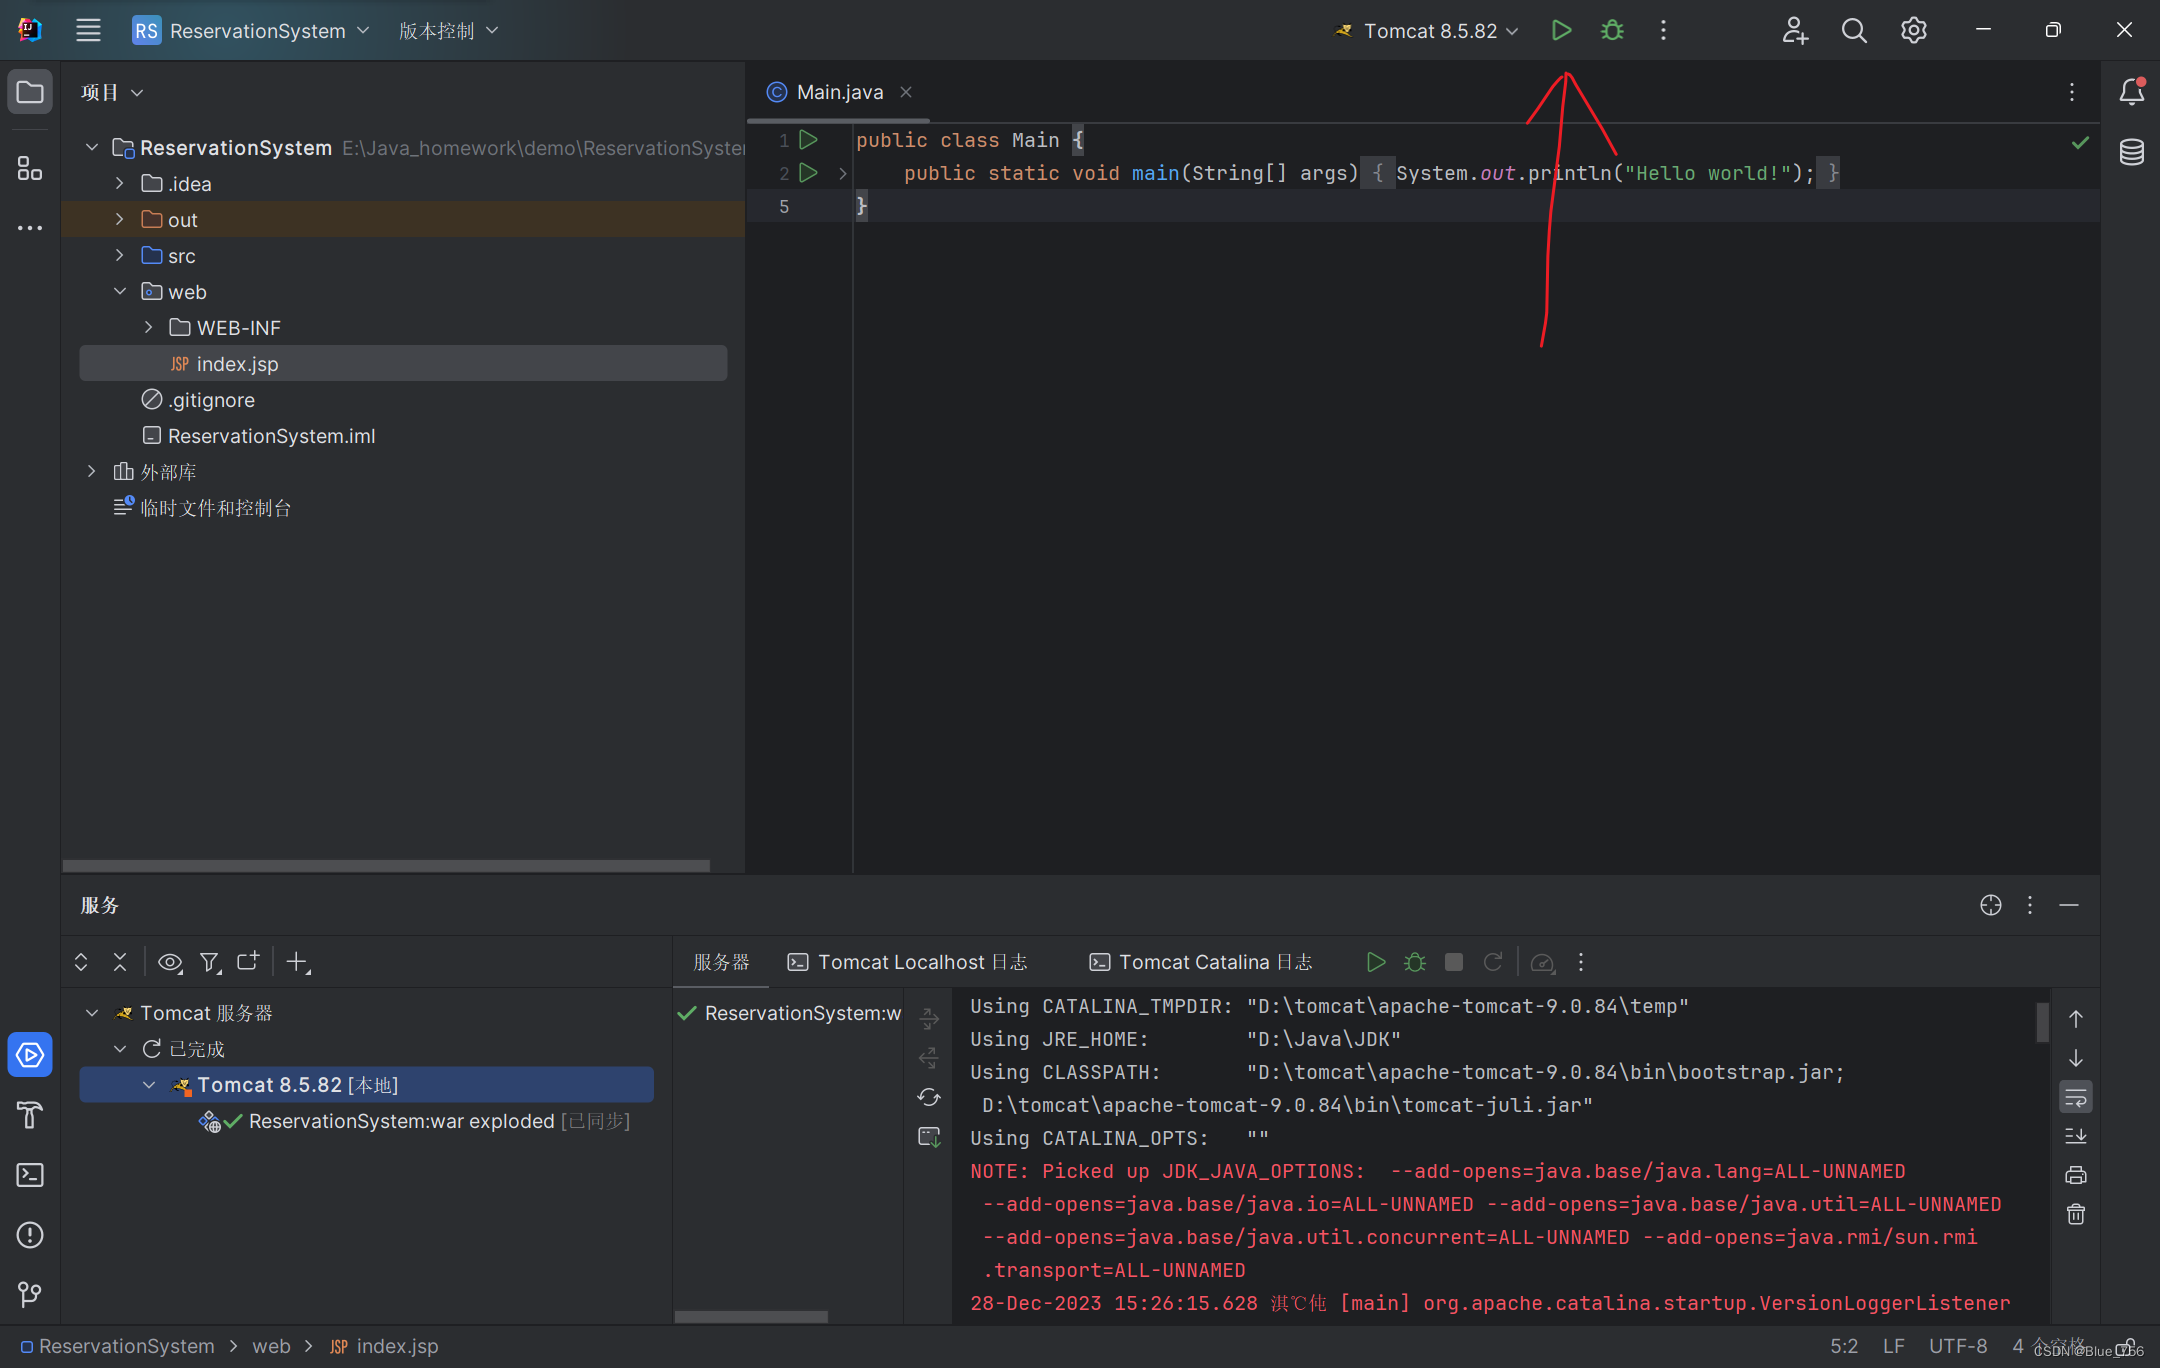
Task: Select index.jsp in project tree
Action: 403,364
